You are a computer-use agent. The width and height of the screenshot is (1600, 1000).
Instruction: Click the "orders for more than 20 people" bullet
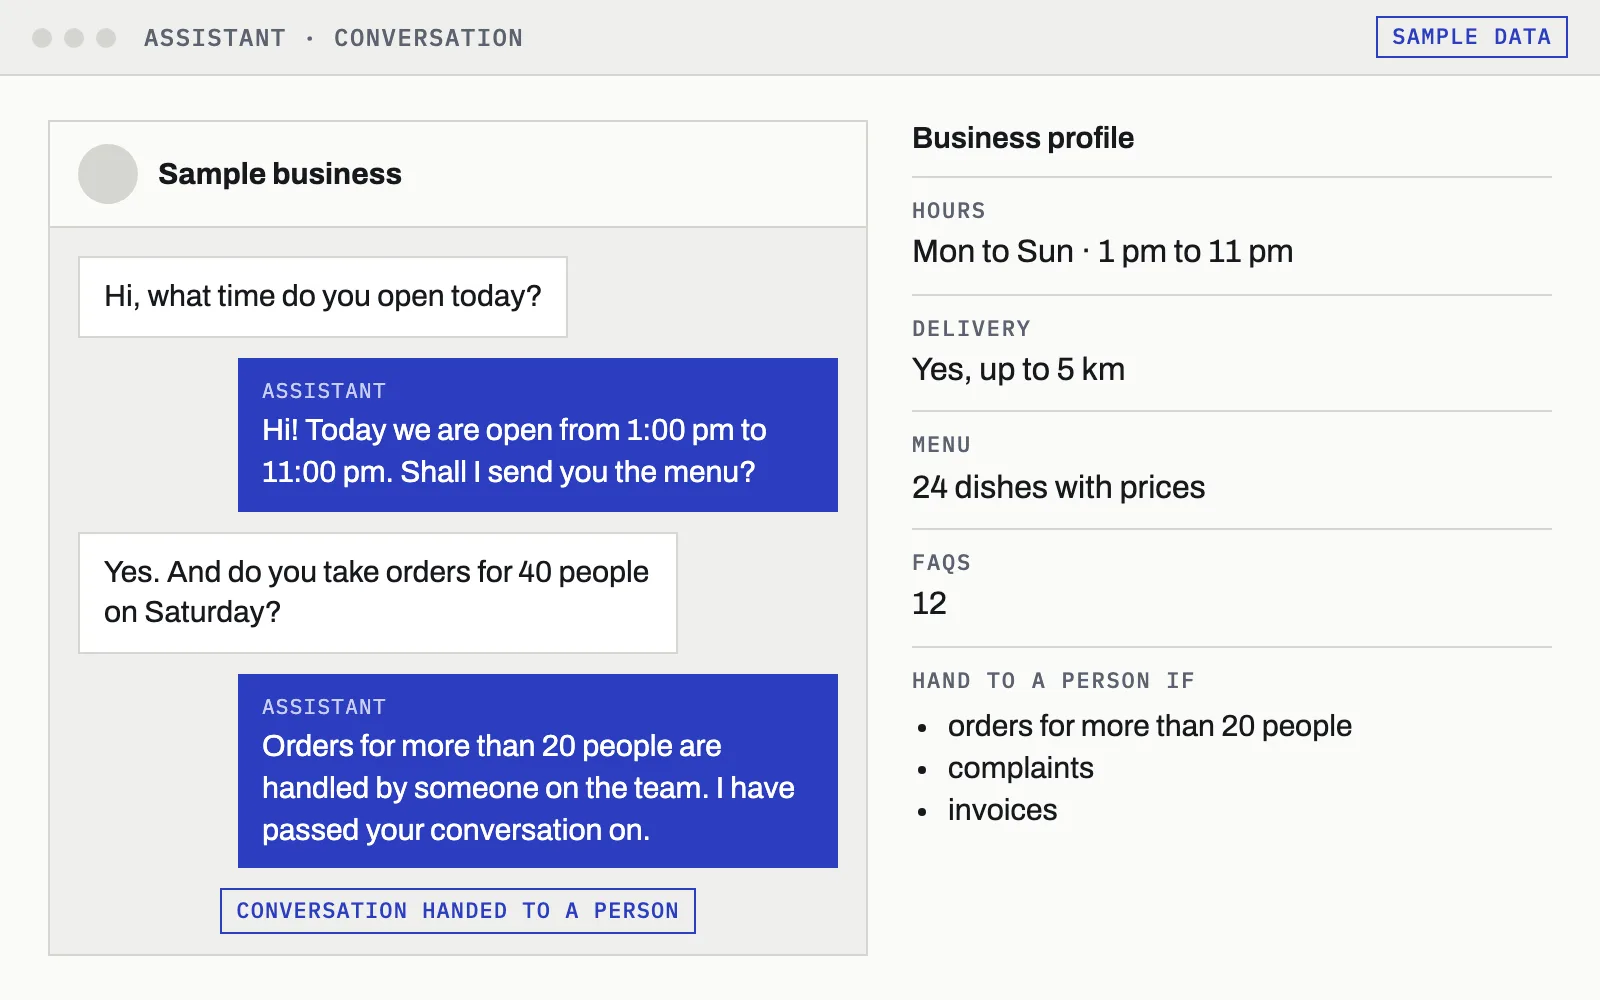coord(1150,726)
